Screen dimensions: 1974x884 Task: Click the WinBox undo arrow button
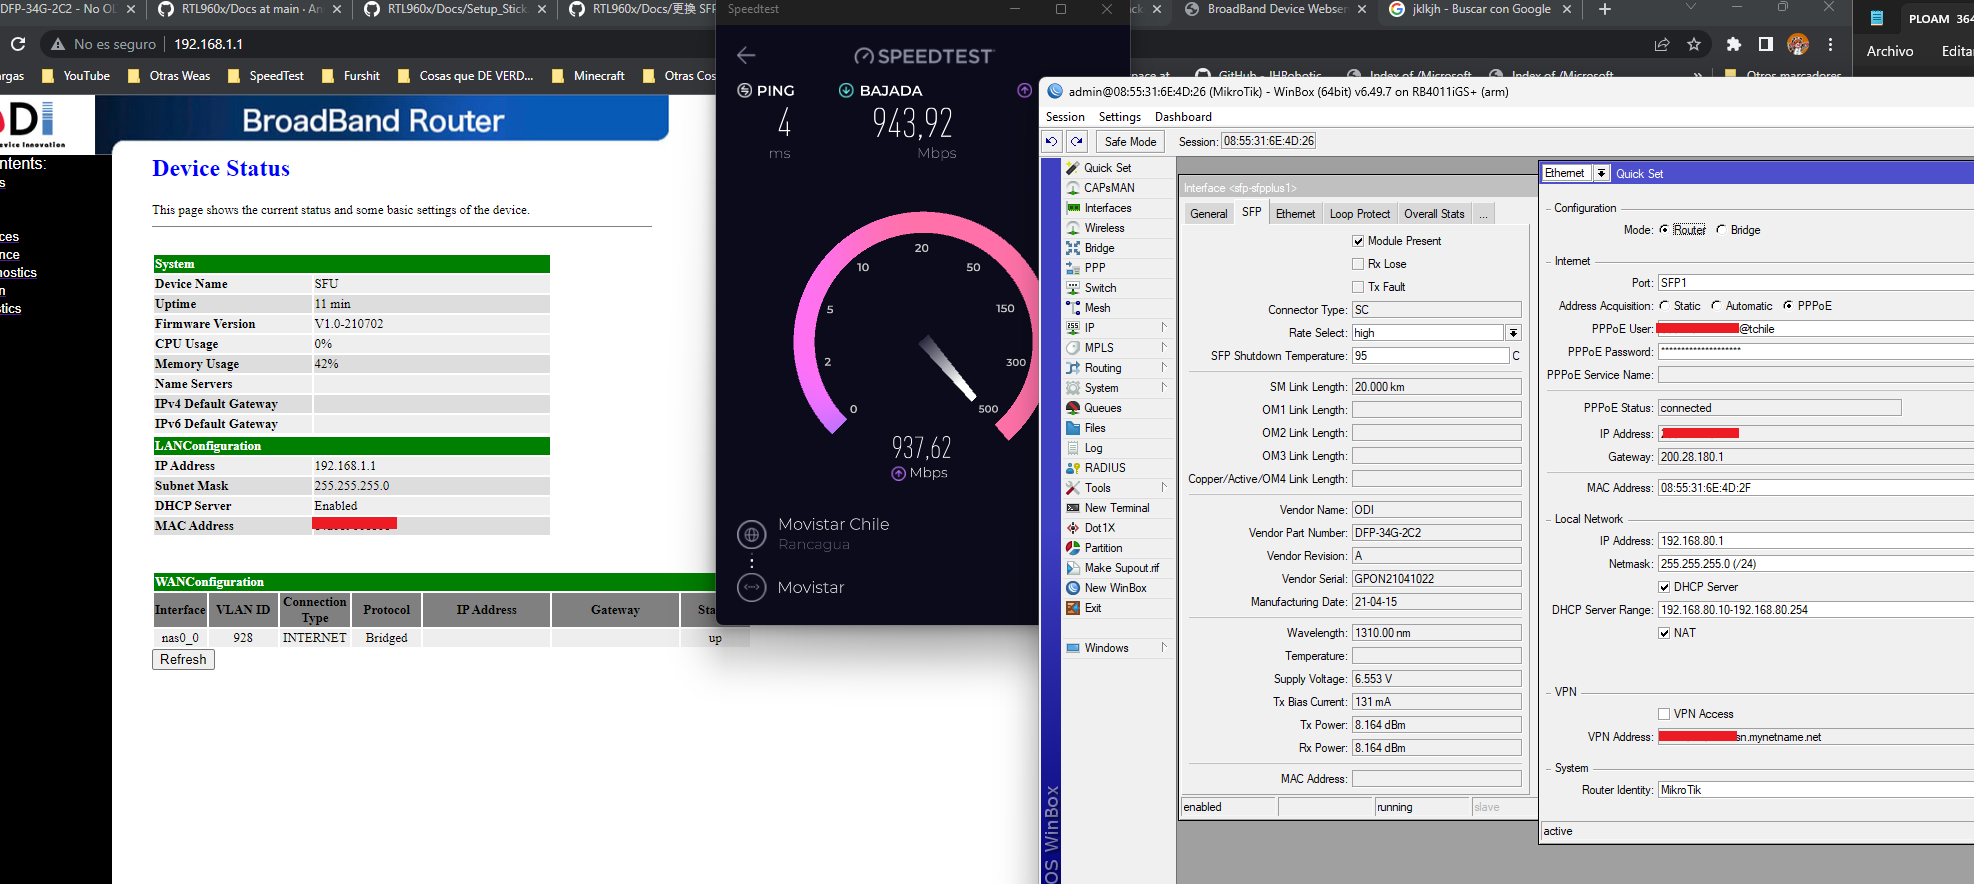(1051, 142)
